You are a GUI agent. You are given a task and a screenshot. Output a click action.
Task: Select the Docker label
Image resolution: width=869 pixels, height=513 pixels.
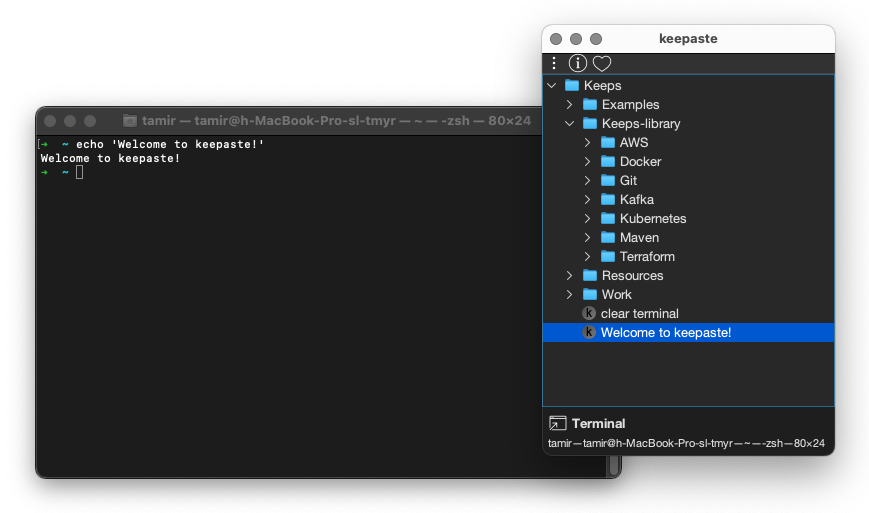(x=641, y=161)
